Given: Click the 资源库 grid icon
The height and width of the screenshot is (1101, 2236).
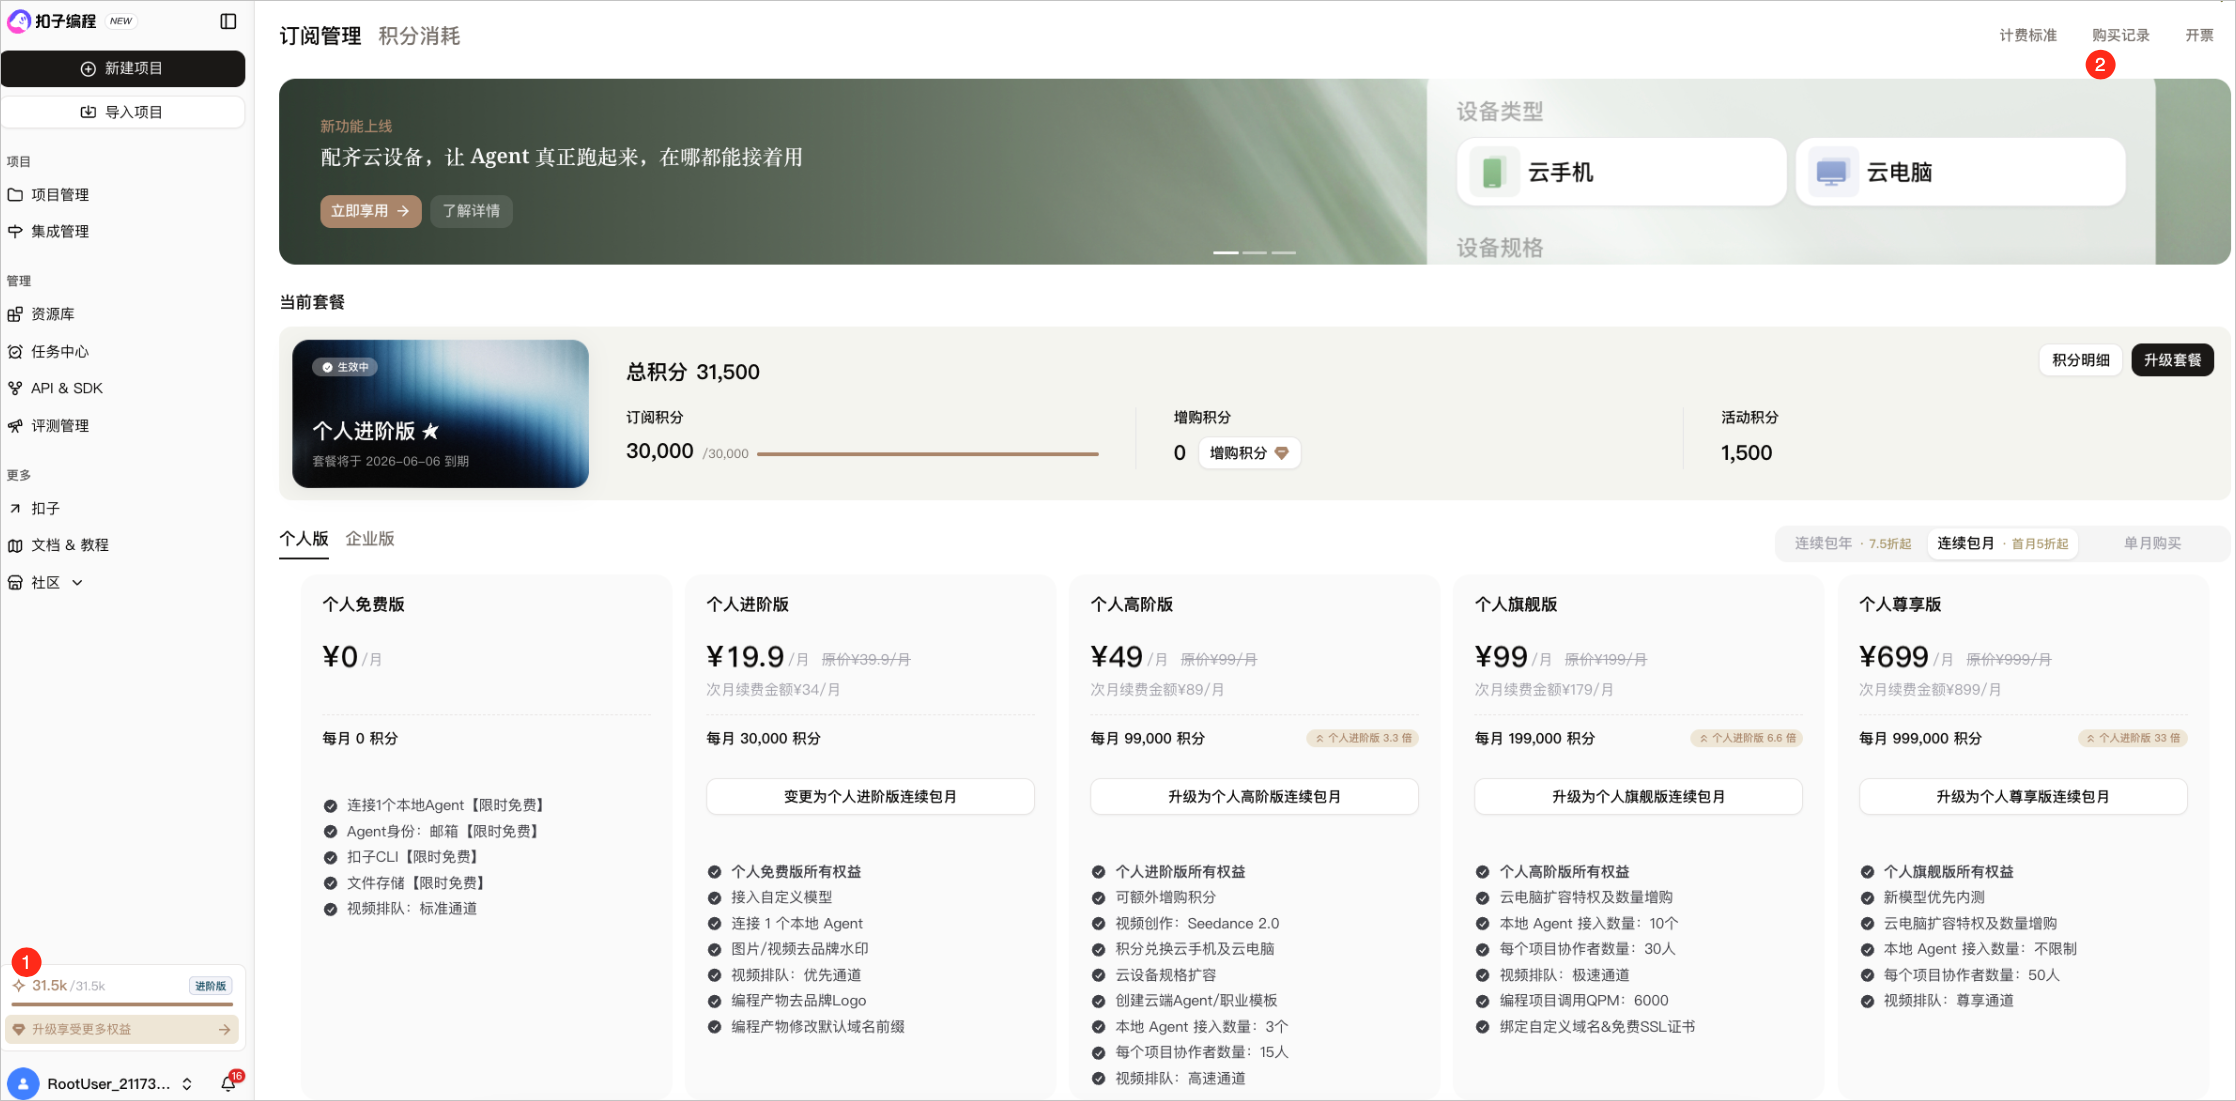Looking at the screenshot, I should point(15,314).
